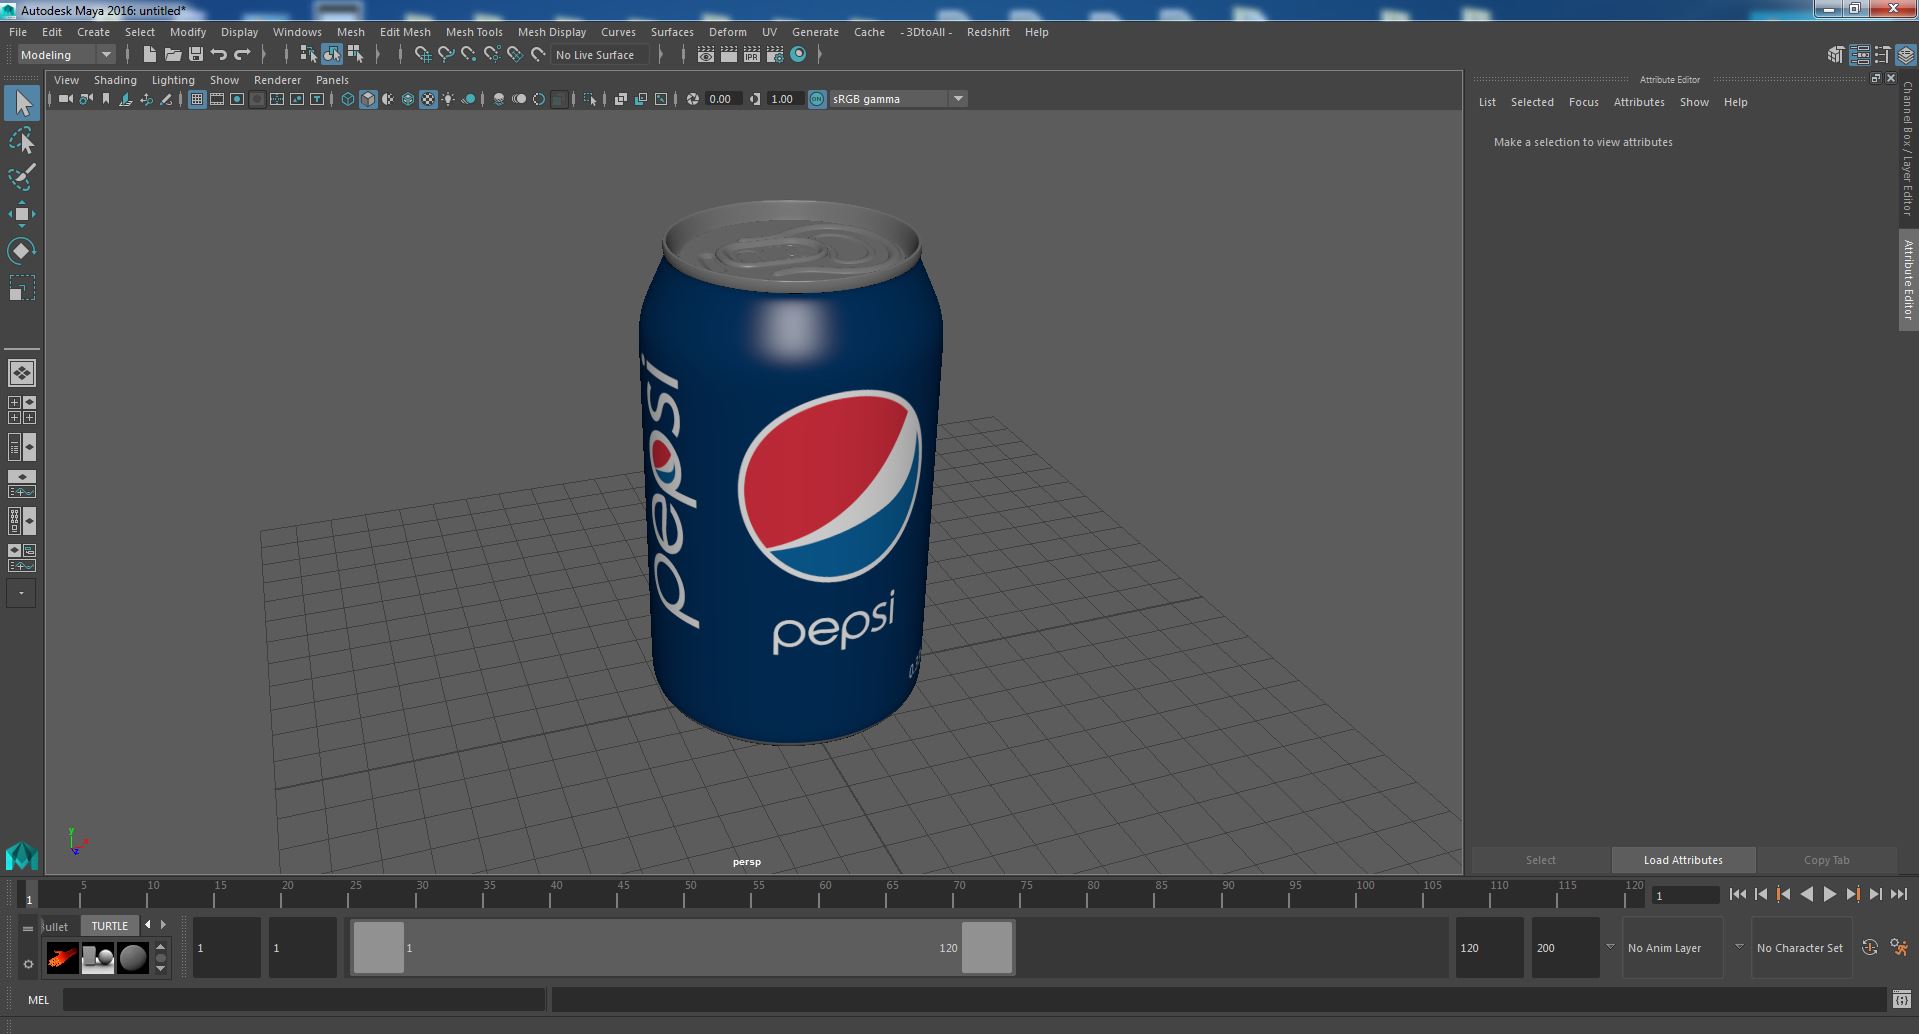1919x1034 pixels.
Task: Click the Load Attributes button
Action: tap(1683, 860)
